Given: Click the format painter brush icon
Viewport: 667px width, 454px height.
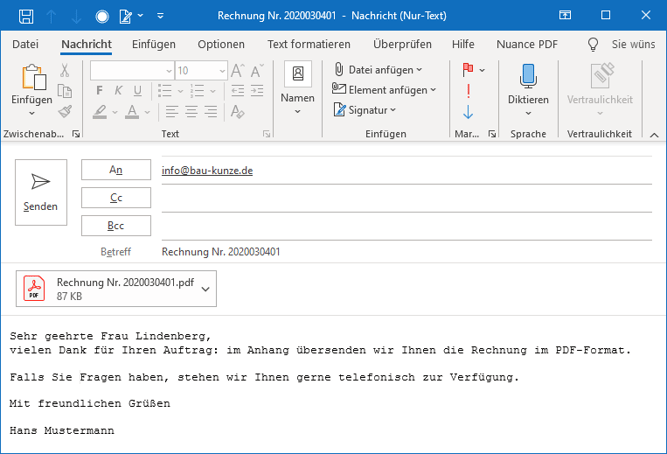Looking at the screenshot, I should click(x=65, y=111).
